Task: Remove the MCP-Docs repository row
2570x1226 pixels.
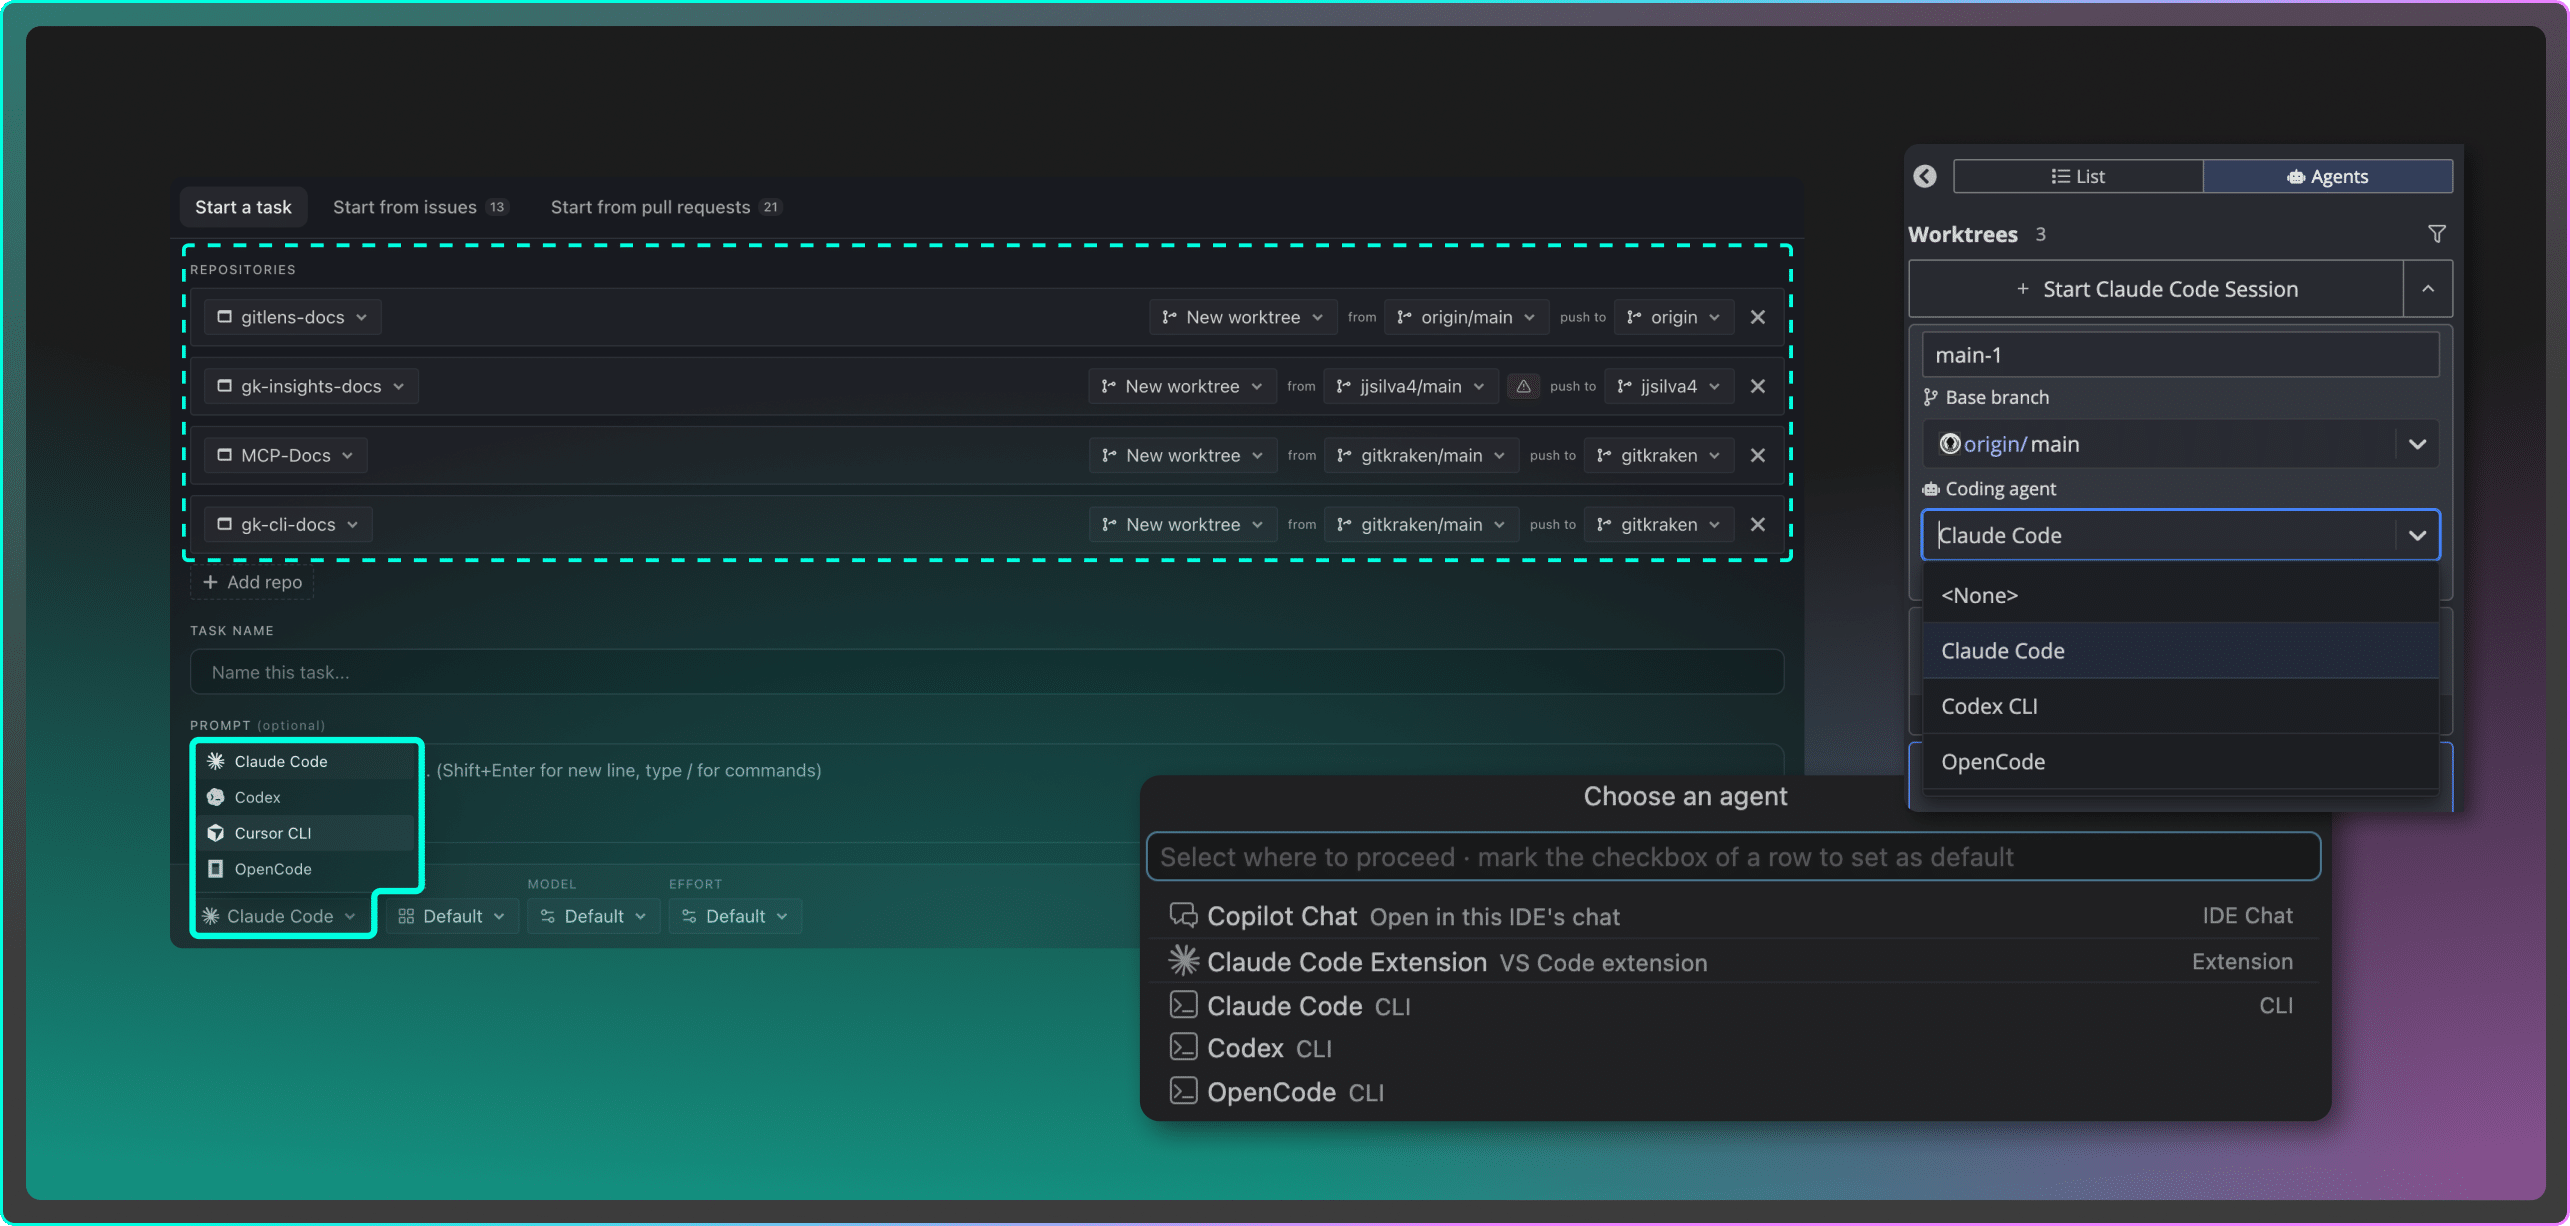Action: point(1757,455)
